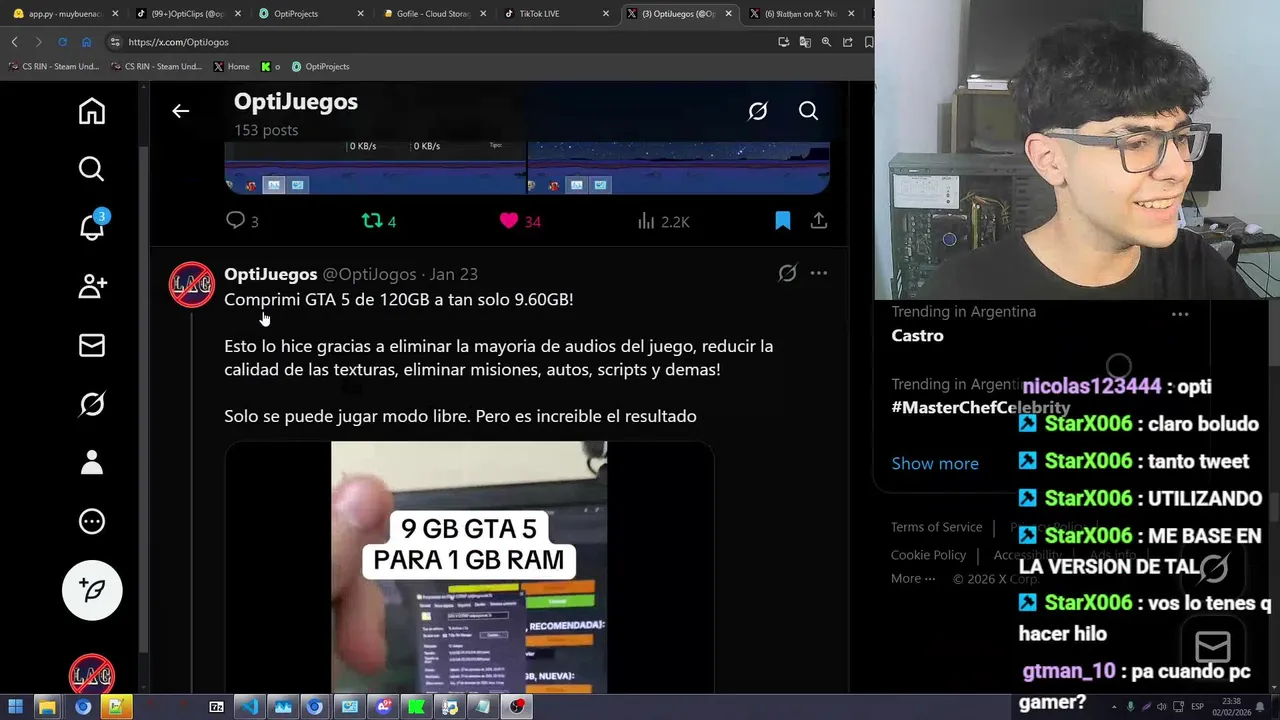Open Python icon in taskbar

(x=450, y=707)
